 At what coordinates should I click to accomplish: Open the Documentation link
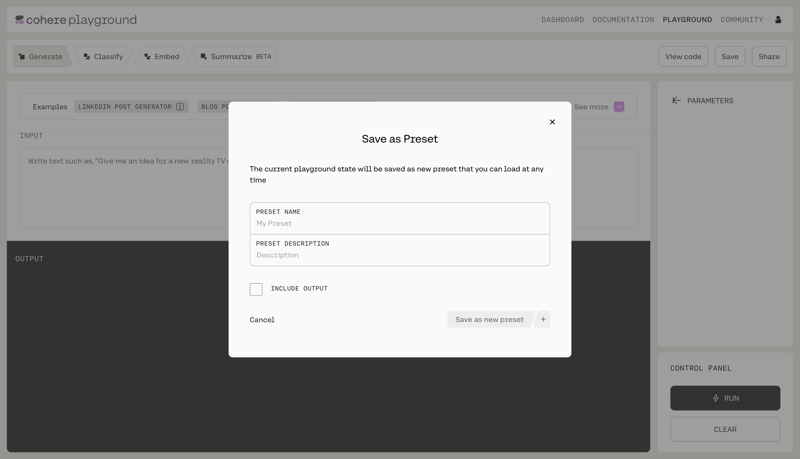[623, 19]
